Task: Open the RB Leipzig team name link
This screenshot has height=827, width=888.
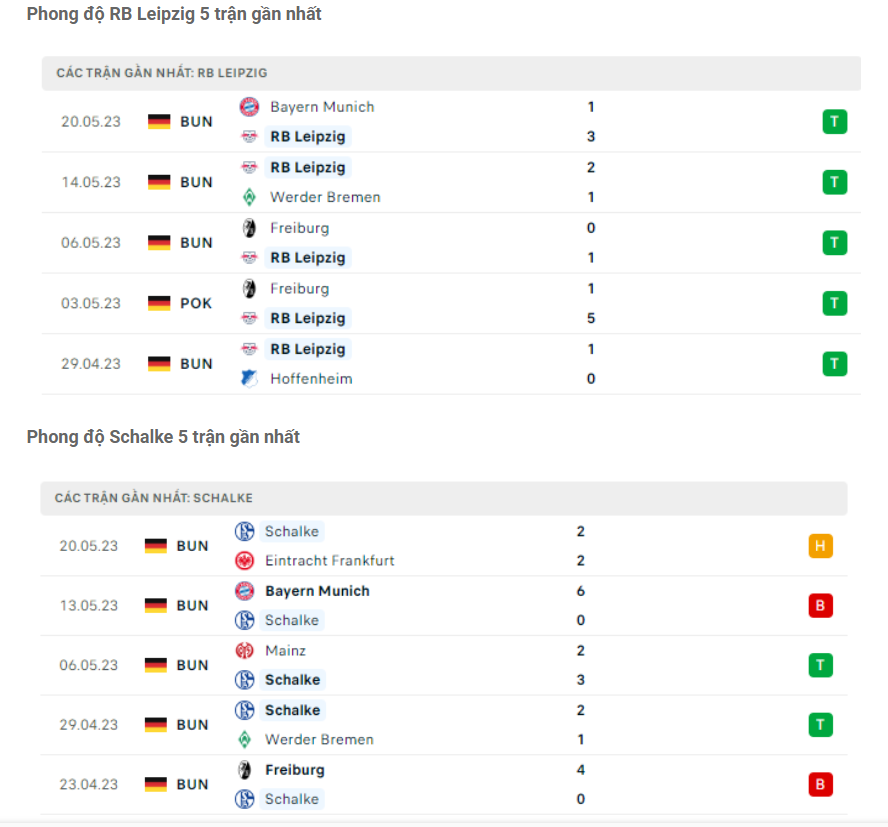Action: 308,137
